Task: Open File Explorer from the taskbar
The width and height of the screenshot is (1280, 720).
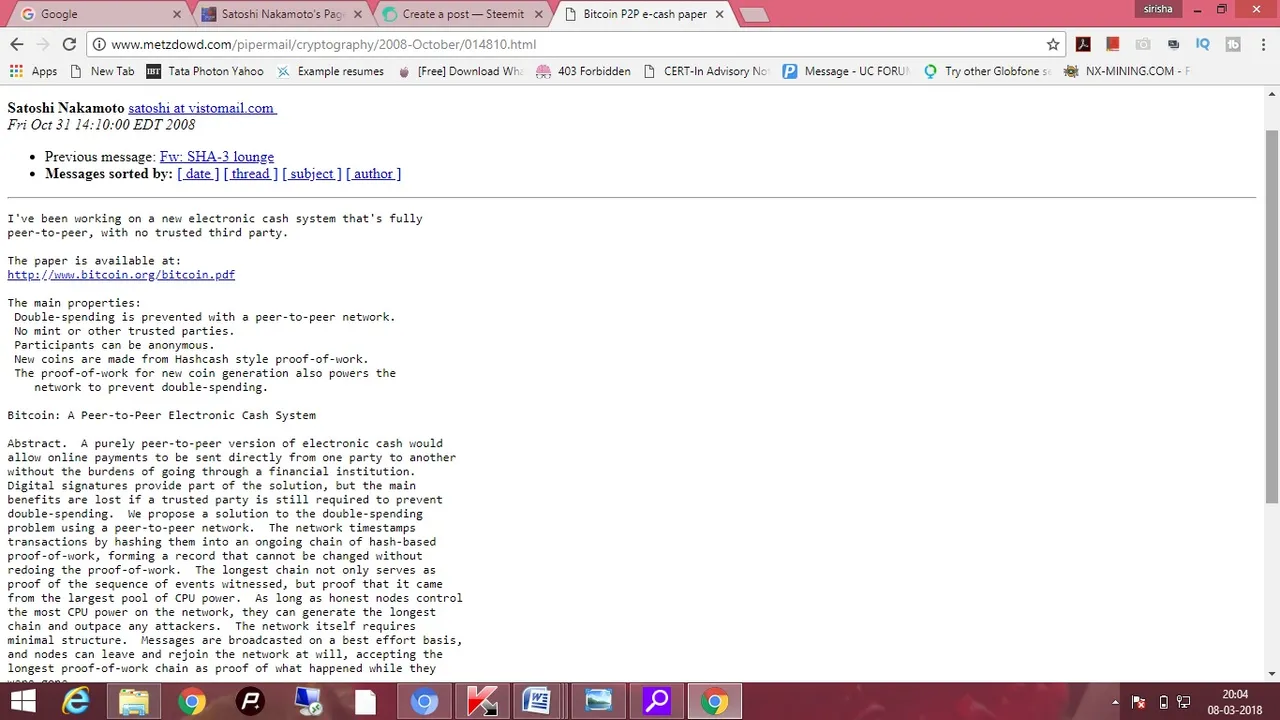Action: tap(133, 701)
